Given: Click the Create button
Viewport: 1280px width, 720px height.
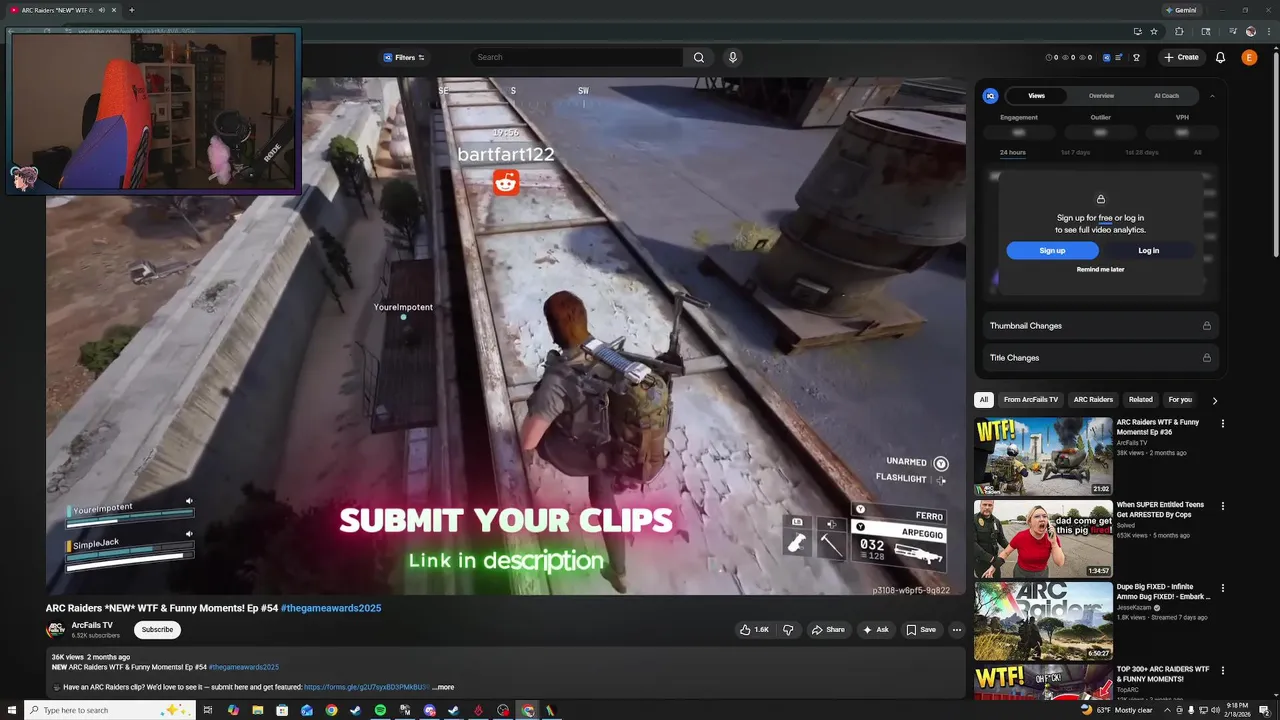Looking at the screenshot, I should [1180, 57].
